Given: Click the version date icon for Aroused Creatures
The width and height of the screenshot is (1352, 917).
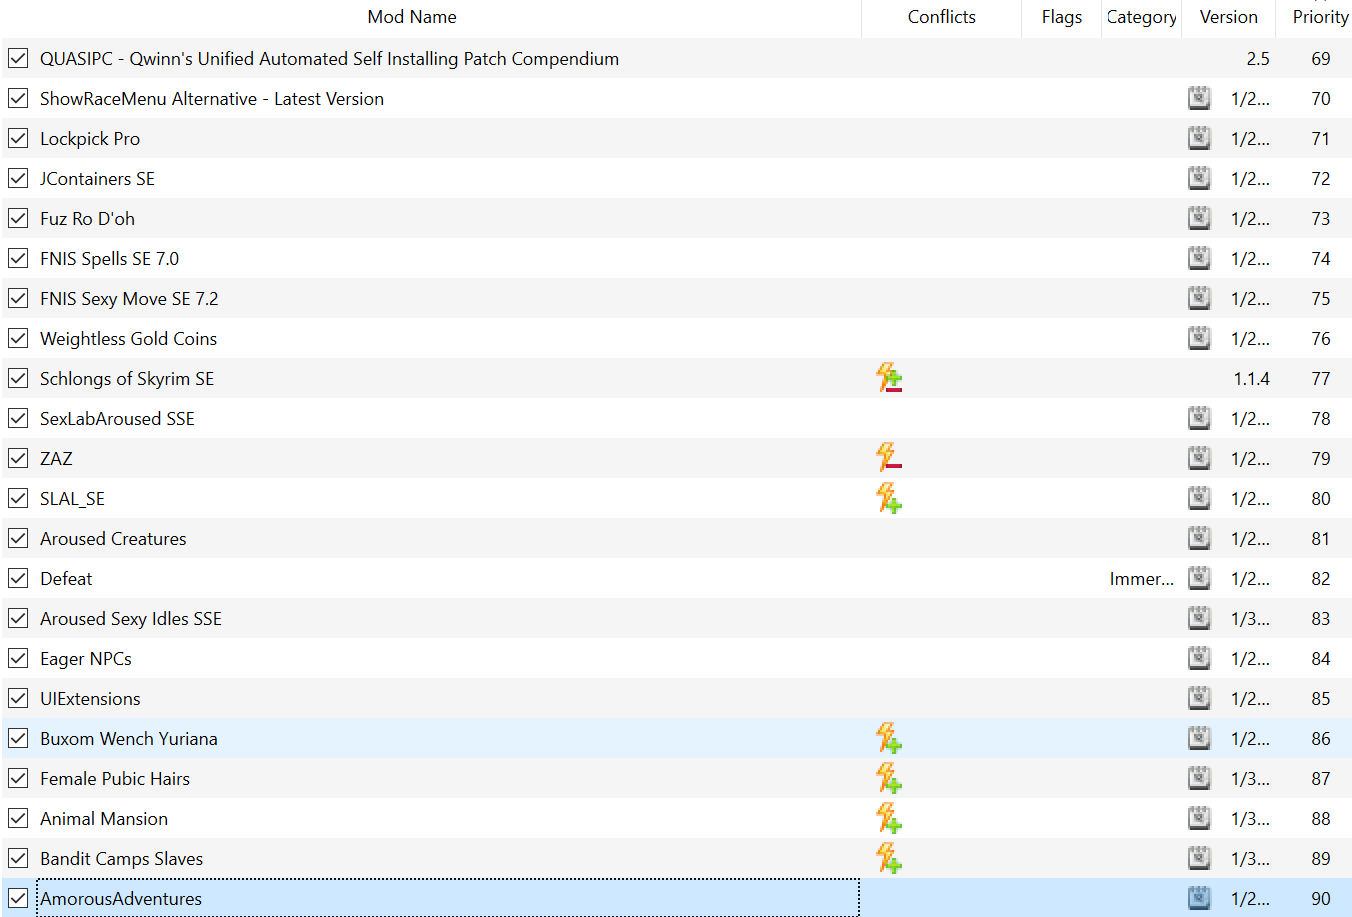Looking at the screenshot, I should coord(1199,538).
